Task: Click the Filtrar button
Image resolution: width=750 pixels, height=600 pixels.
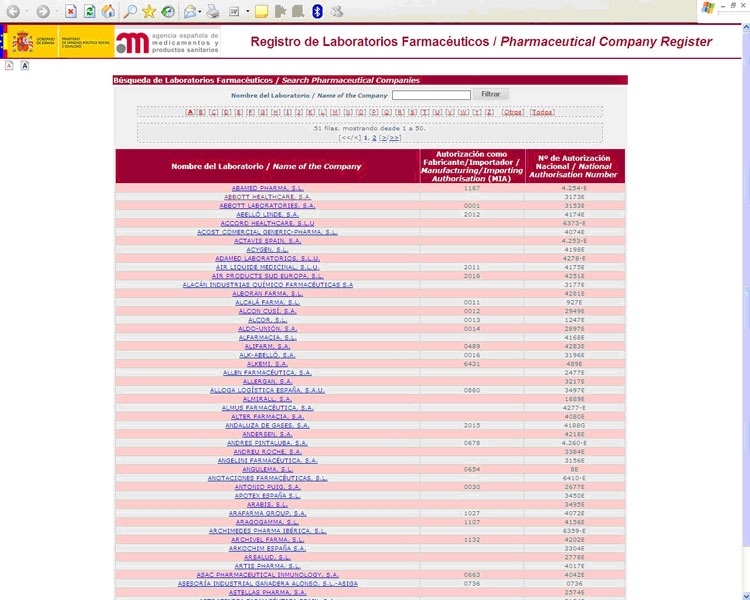Action: (491, 94)
